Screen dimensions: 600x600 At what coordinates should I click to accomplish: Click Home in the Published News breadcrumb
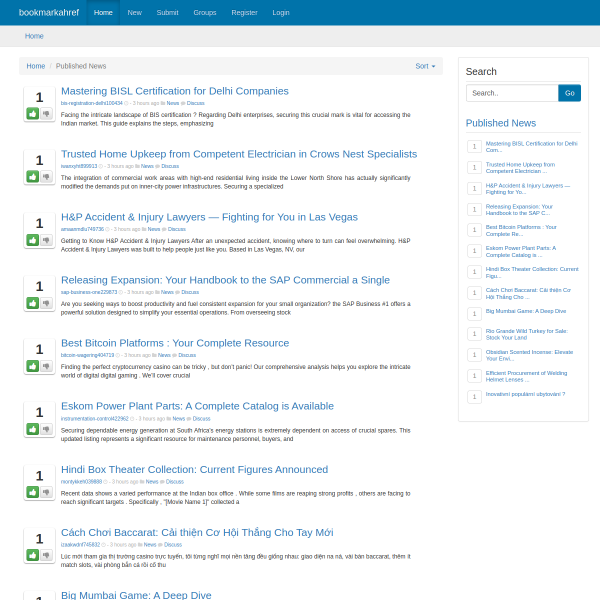click(x=36, y=66)
